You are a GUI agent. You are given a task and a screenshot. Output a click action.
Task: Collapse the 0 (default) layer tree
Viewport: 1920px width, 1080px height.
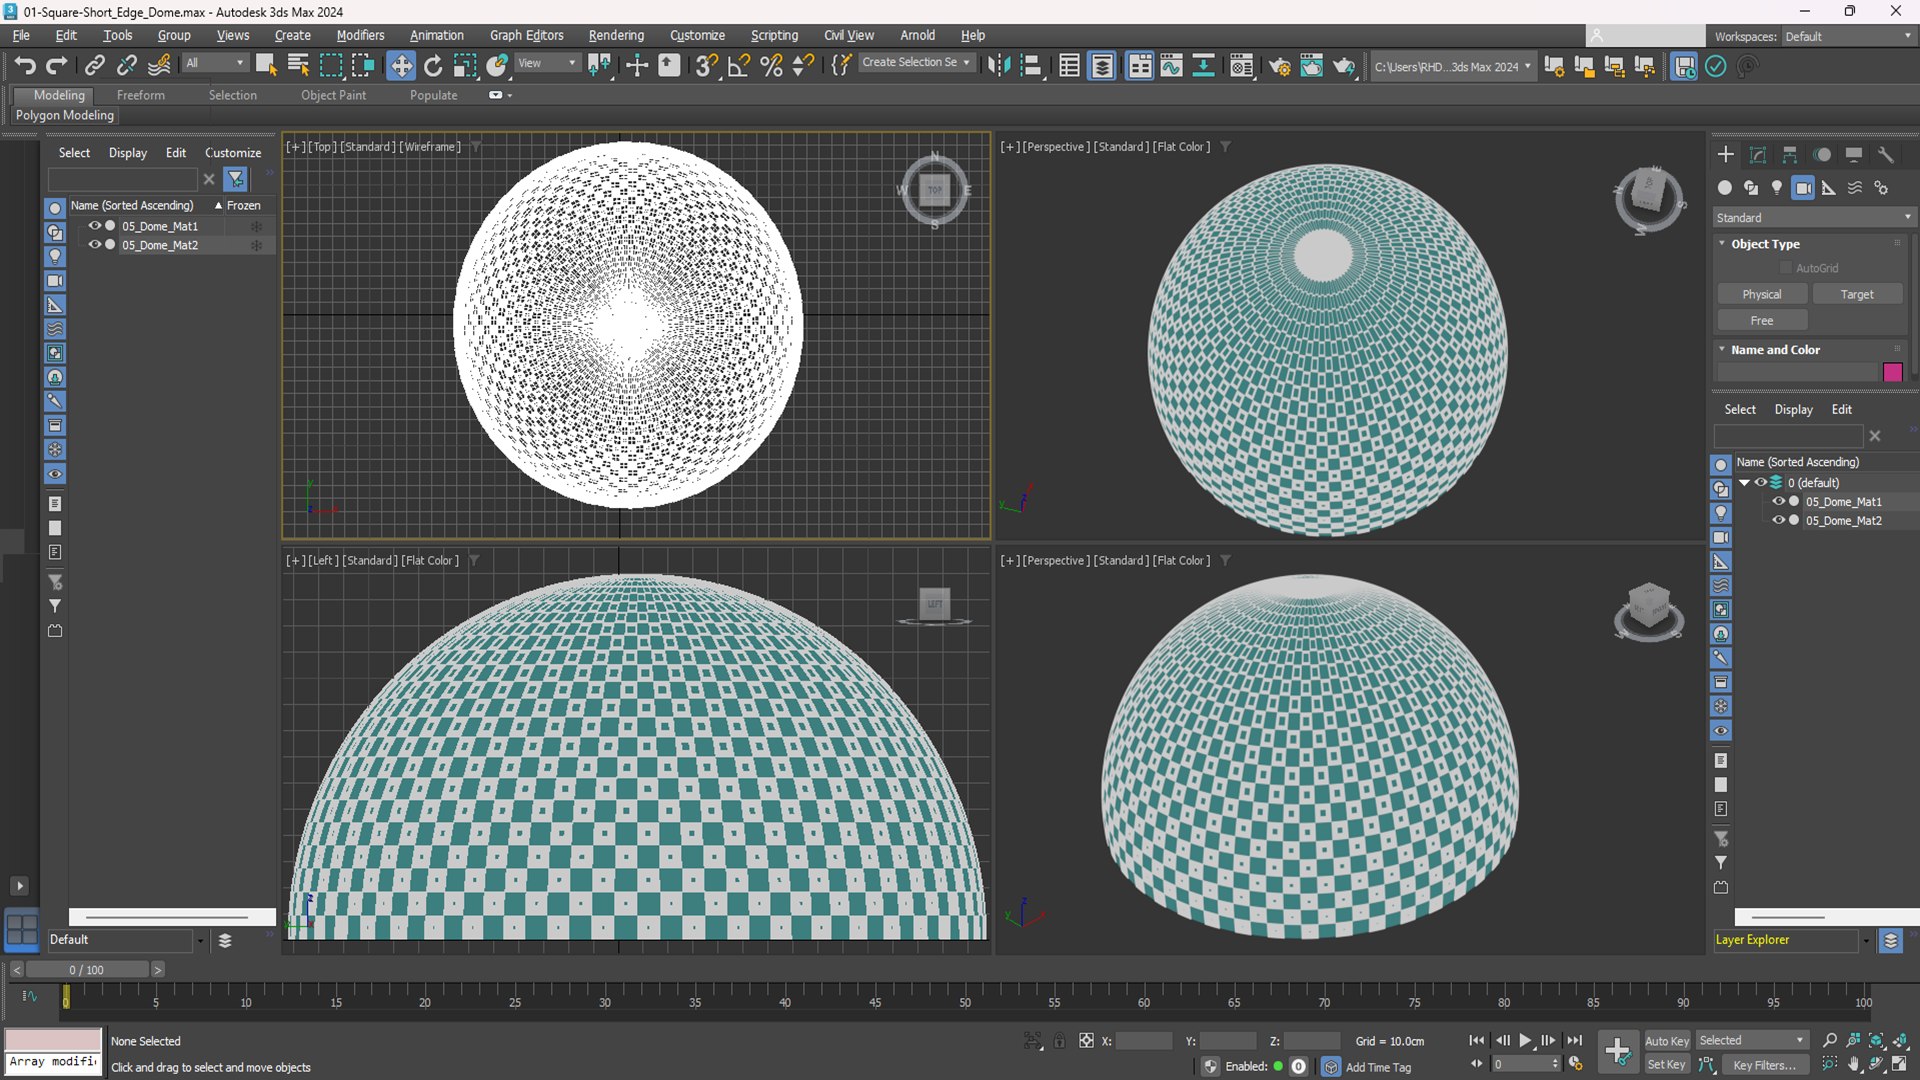(x=1745, y=482)
